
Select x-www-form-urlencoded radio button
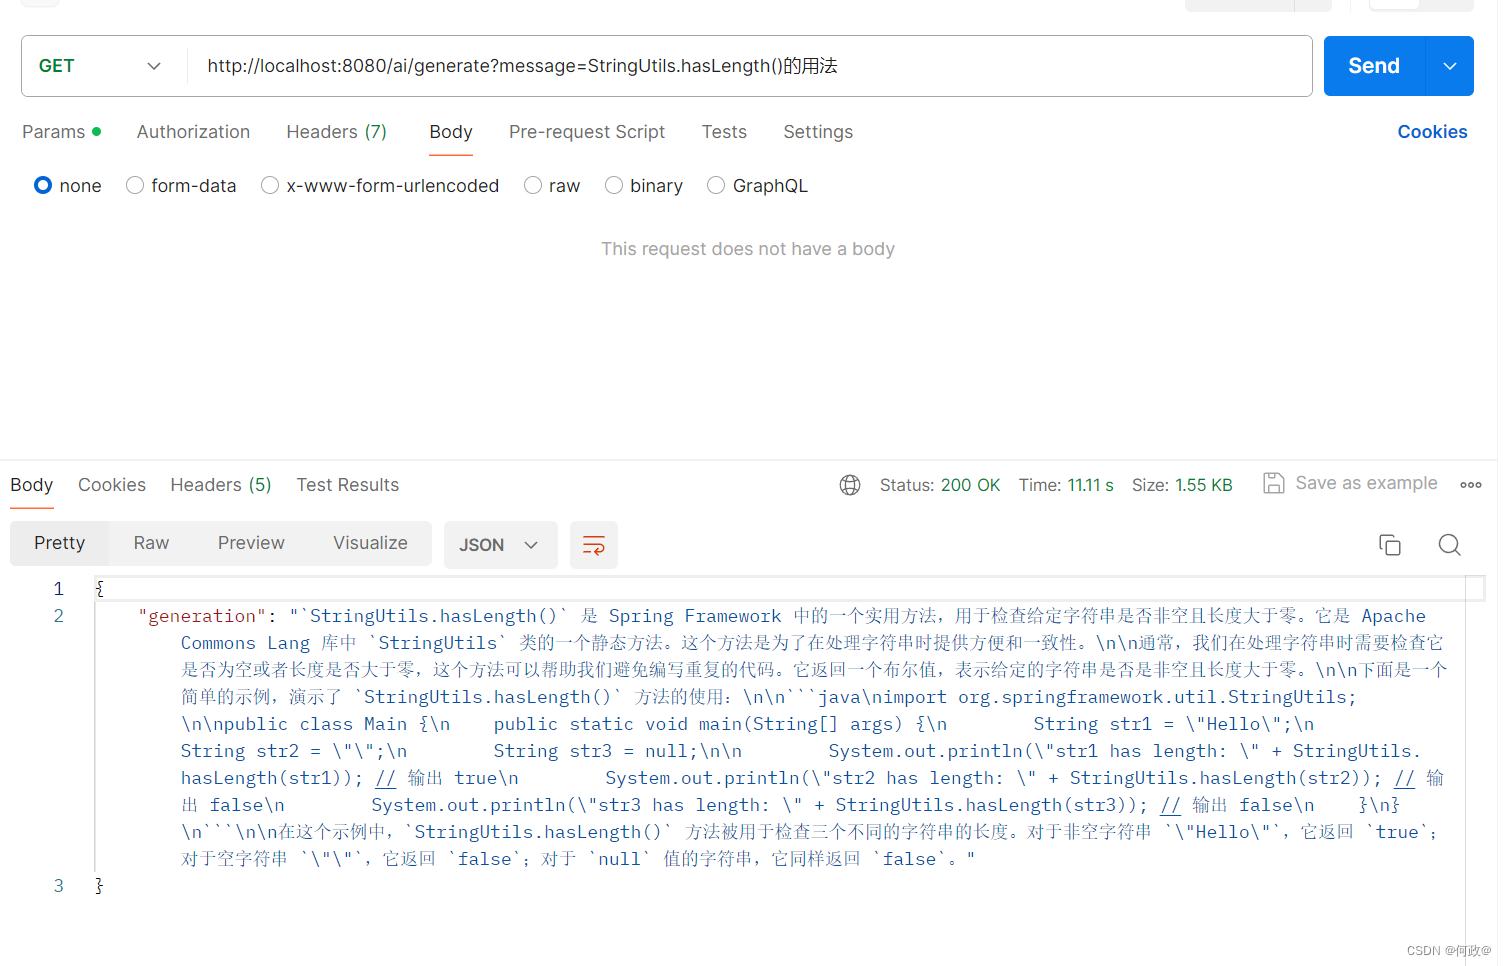270,185
